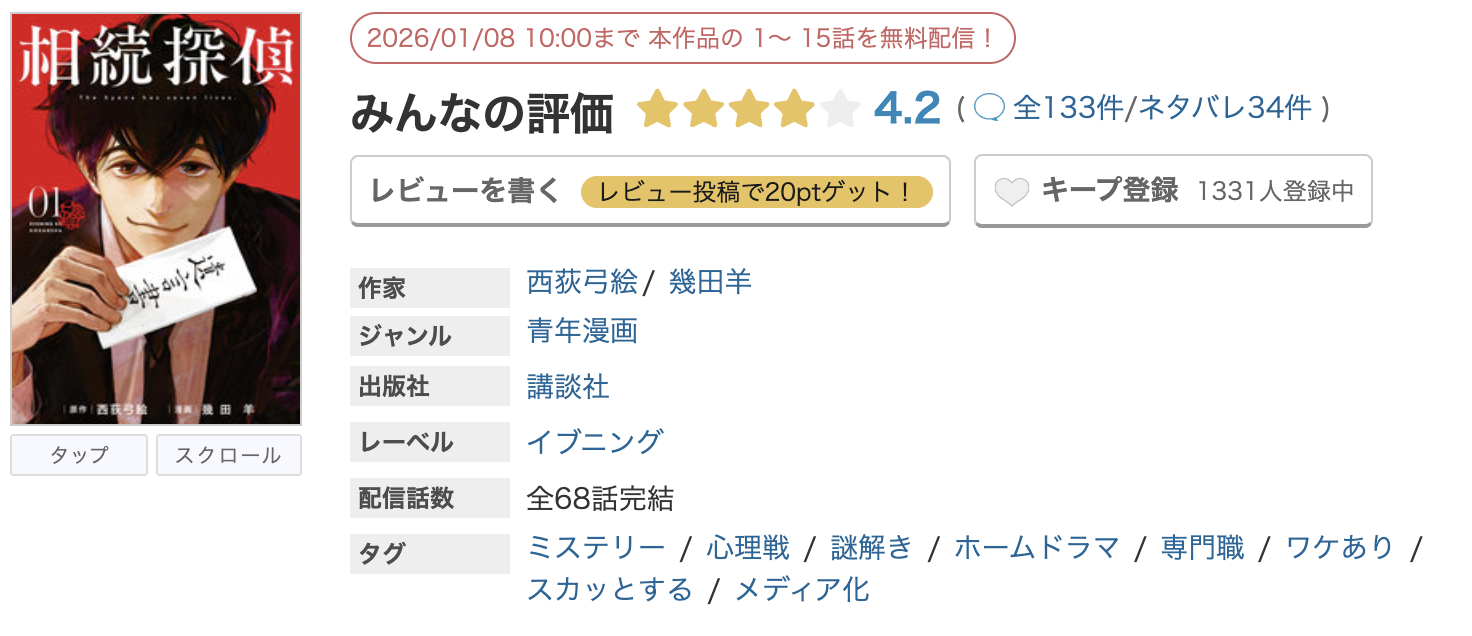Toggle keep registration via キープ登録
The width and height of the screenshot is (1472, 636).
[1110, 190]
